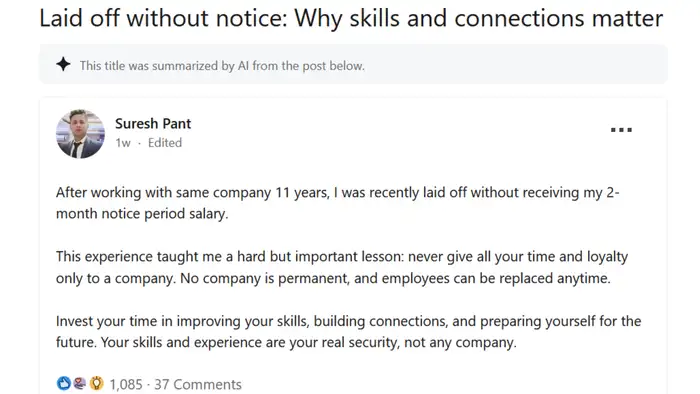Click the yellow lightbulb Insightful reaction icon
700x394 pixels.
(x=96, y=383)
